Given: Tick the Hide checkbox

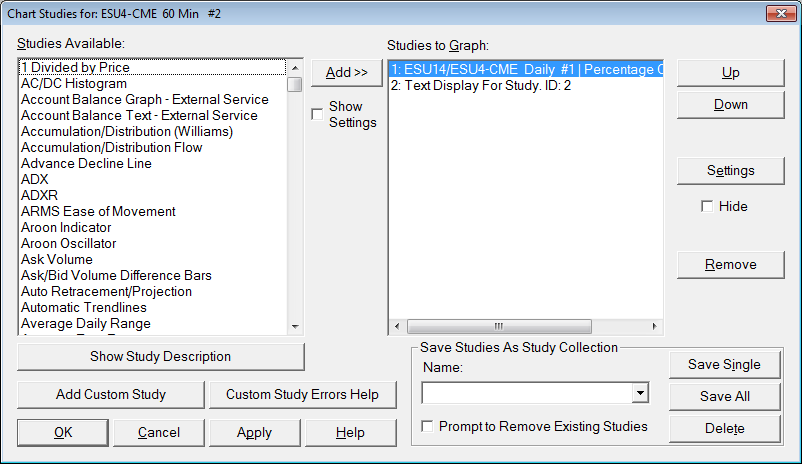Looking at the screenshot, I should click(707, 206).
